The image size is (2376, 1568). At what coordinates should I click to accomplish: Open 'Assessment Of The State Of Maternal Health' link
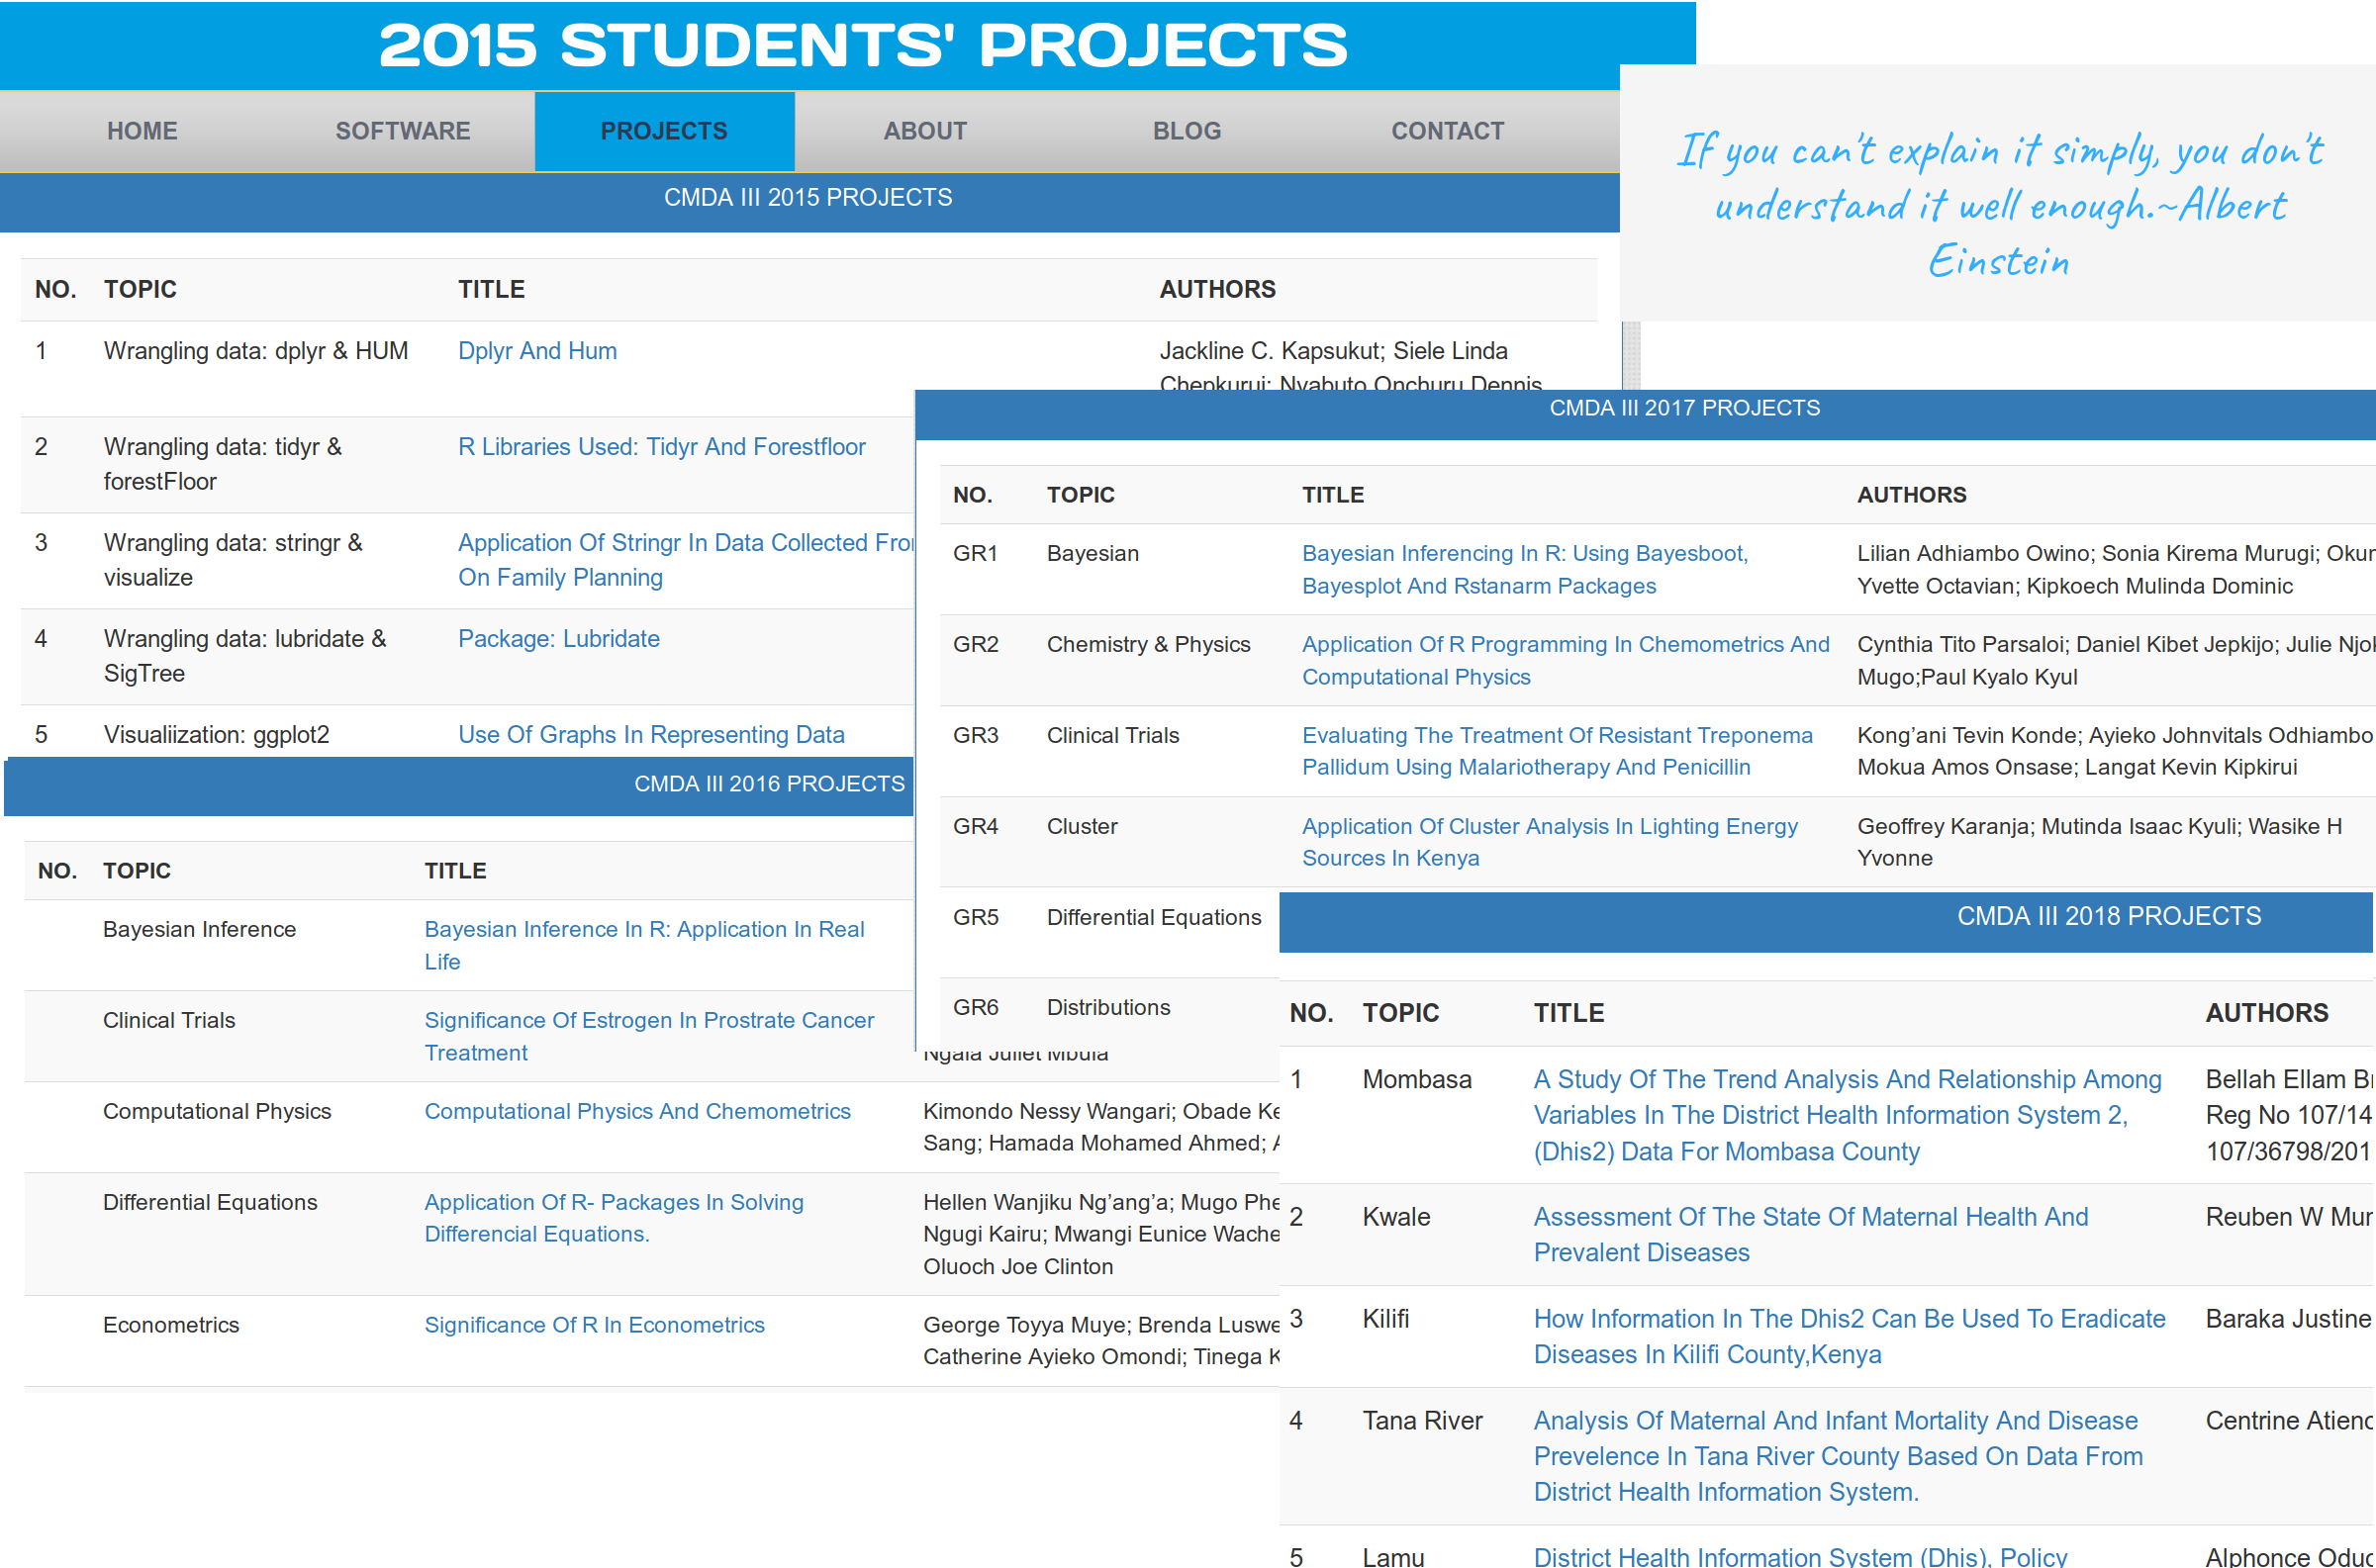[1811, 1235]
